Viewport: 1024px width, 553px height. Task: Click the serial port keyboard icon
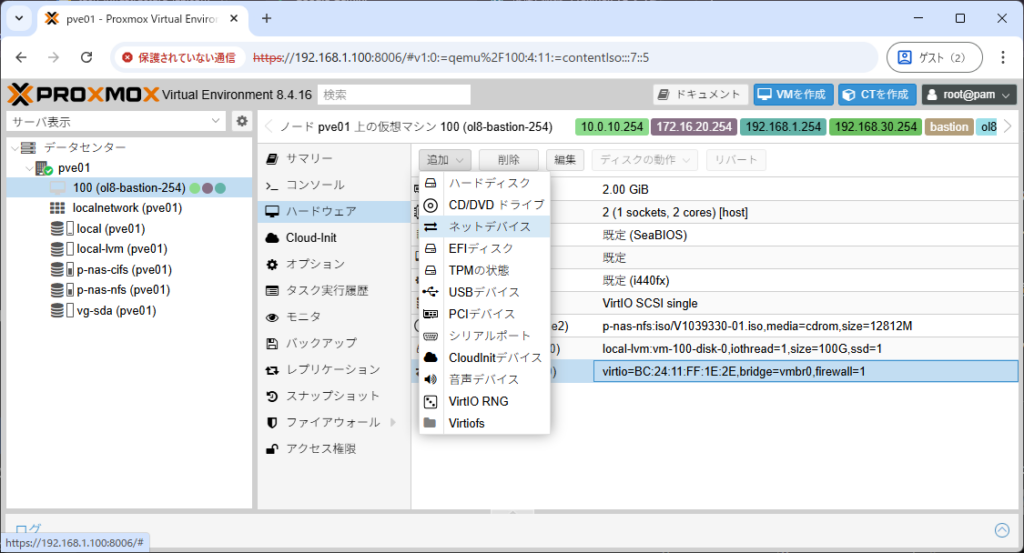point(430,336)
